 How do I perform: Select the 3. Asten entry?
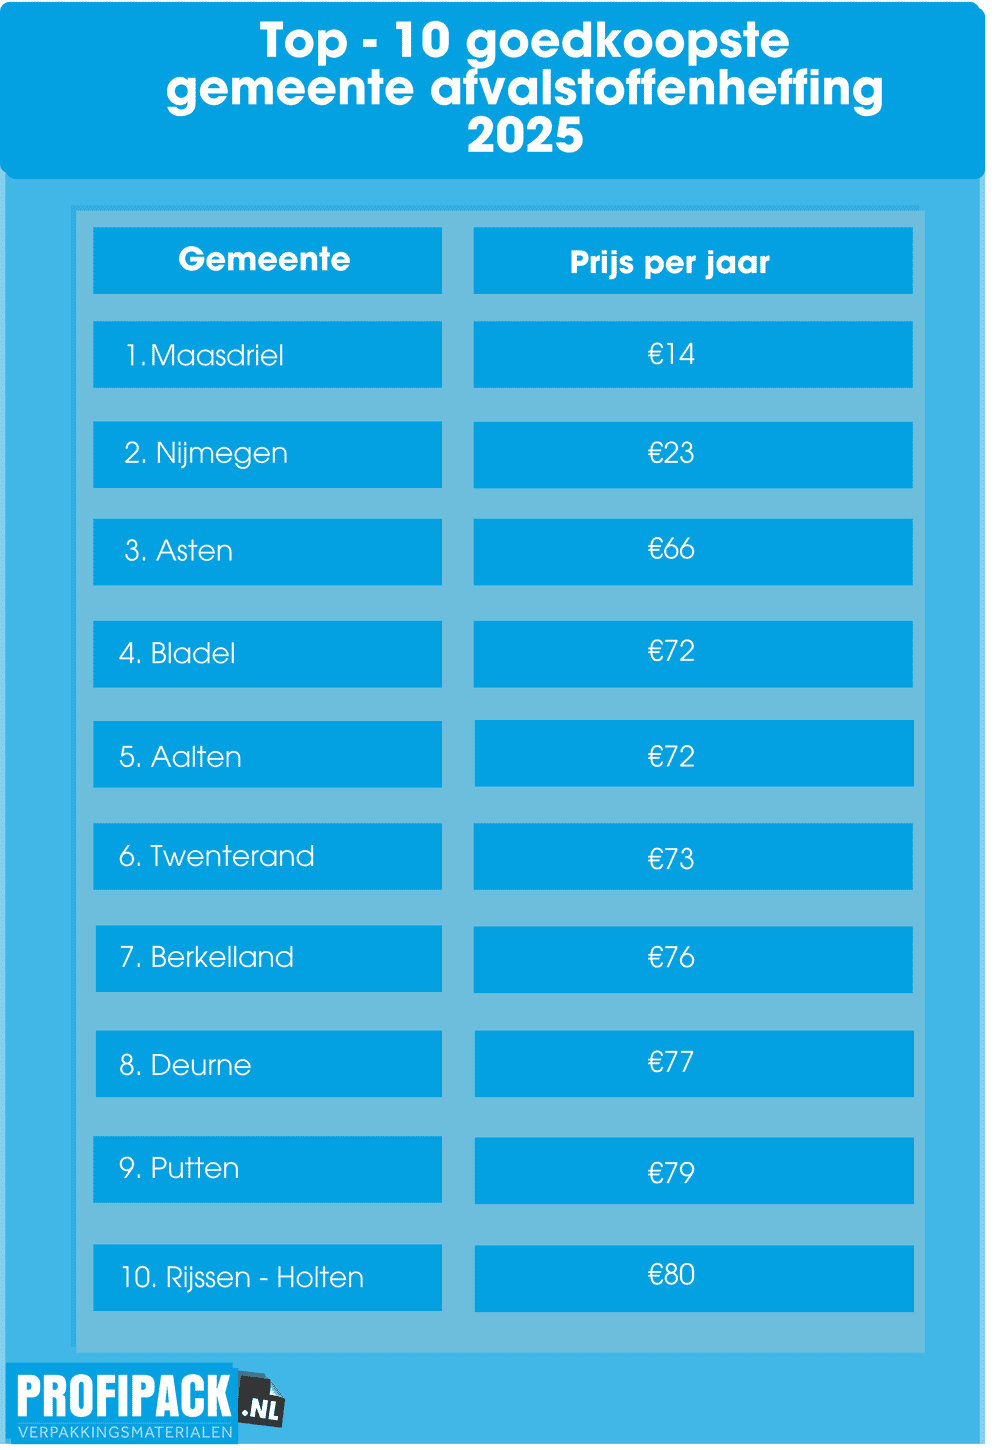click(x=267, y=551)
